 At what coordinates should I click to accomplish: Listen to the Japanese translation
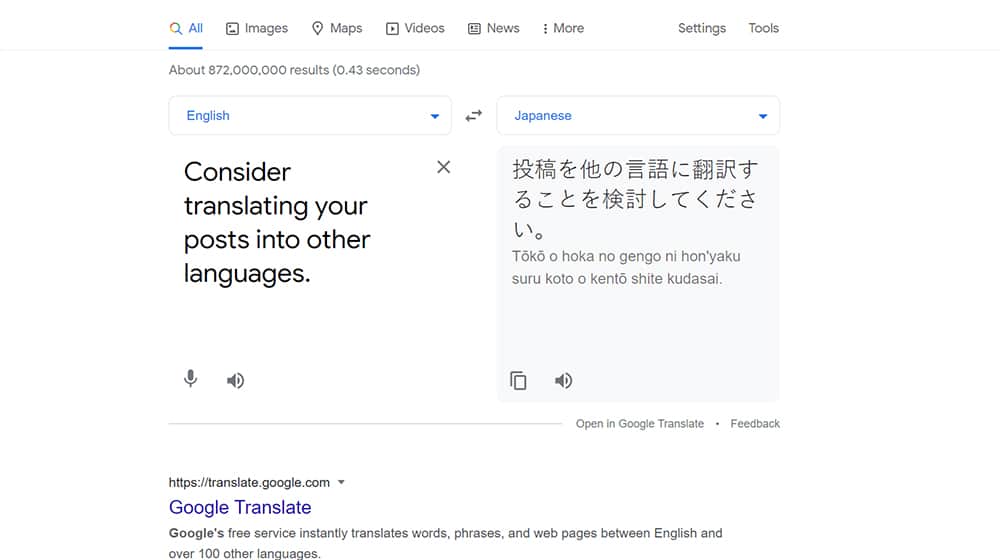click(x=563, y=380)
